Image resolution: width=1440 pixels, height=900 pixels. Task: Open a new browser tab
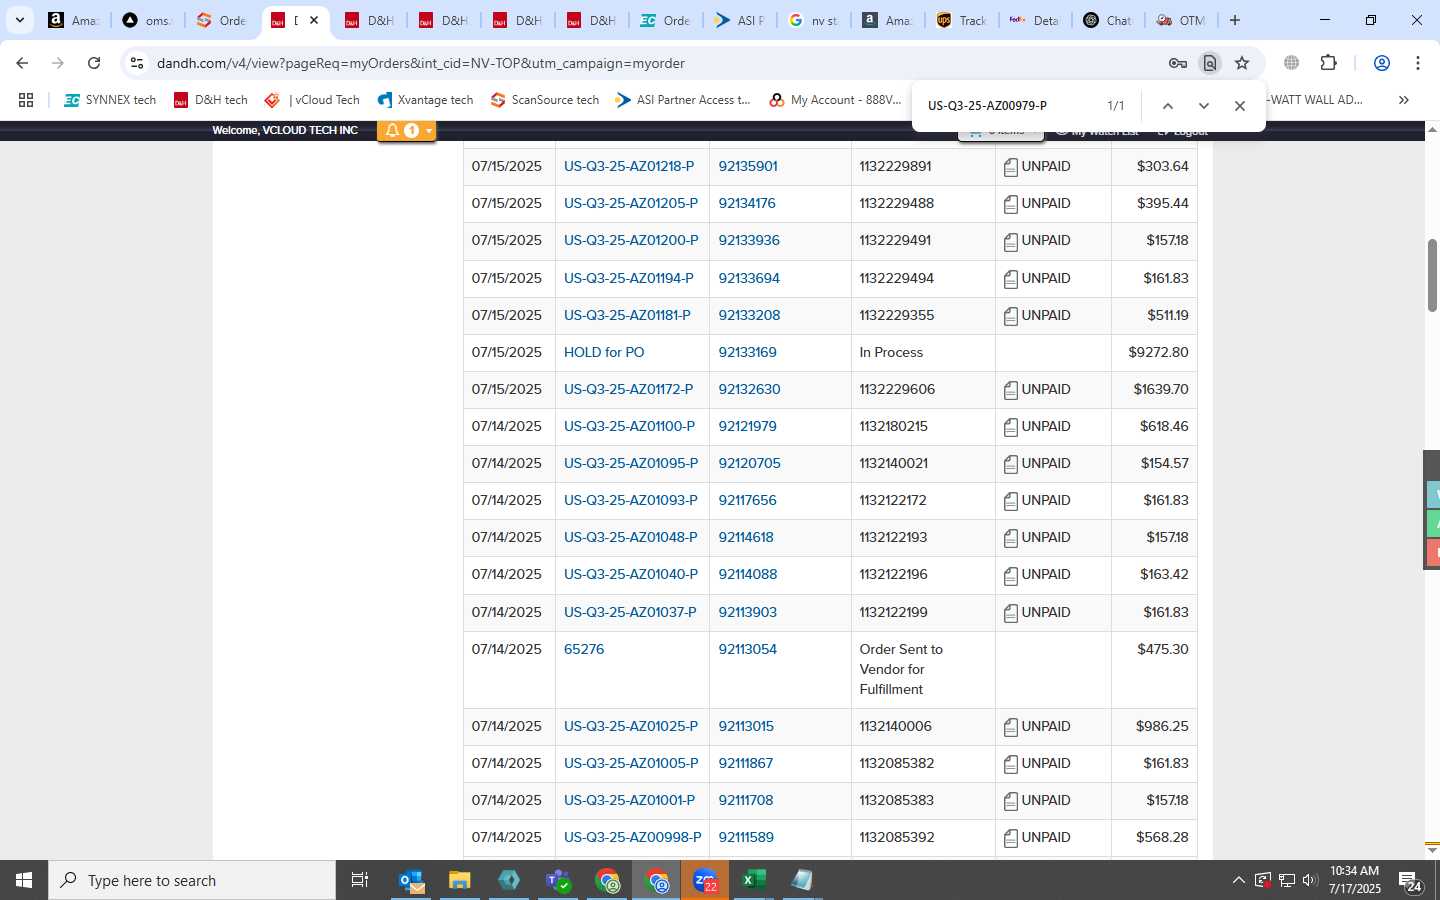[x=1235, y=20]
